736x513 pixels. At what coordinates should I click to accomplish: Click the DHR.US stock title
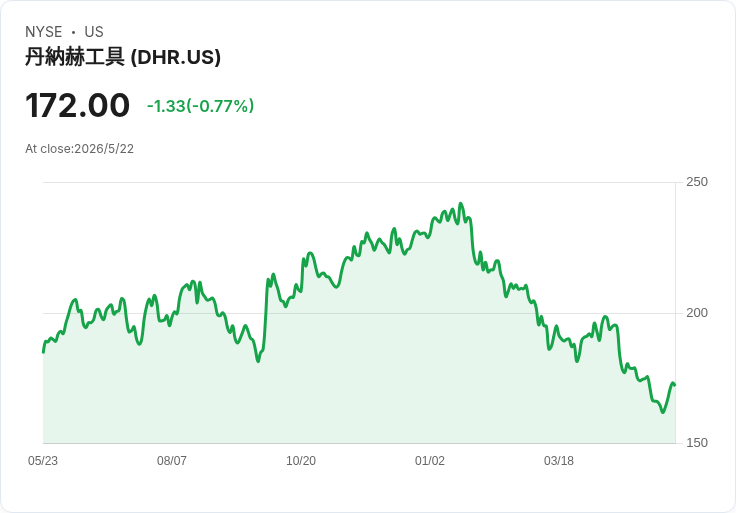[x=123, y=57]
